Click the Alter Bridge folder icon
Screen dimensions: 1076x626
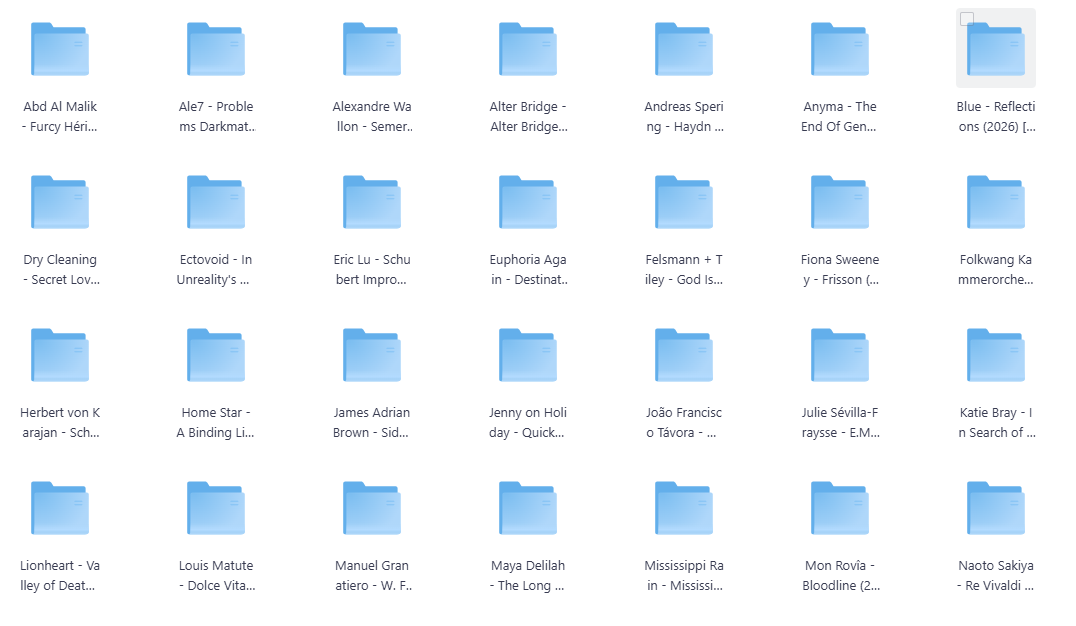[528, 49]
